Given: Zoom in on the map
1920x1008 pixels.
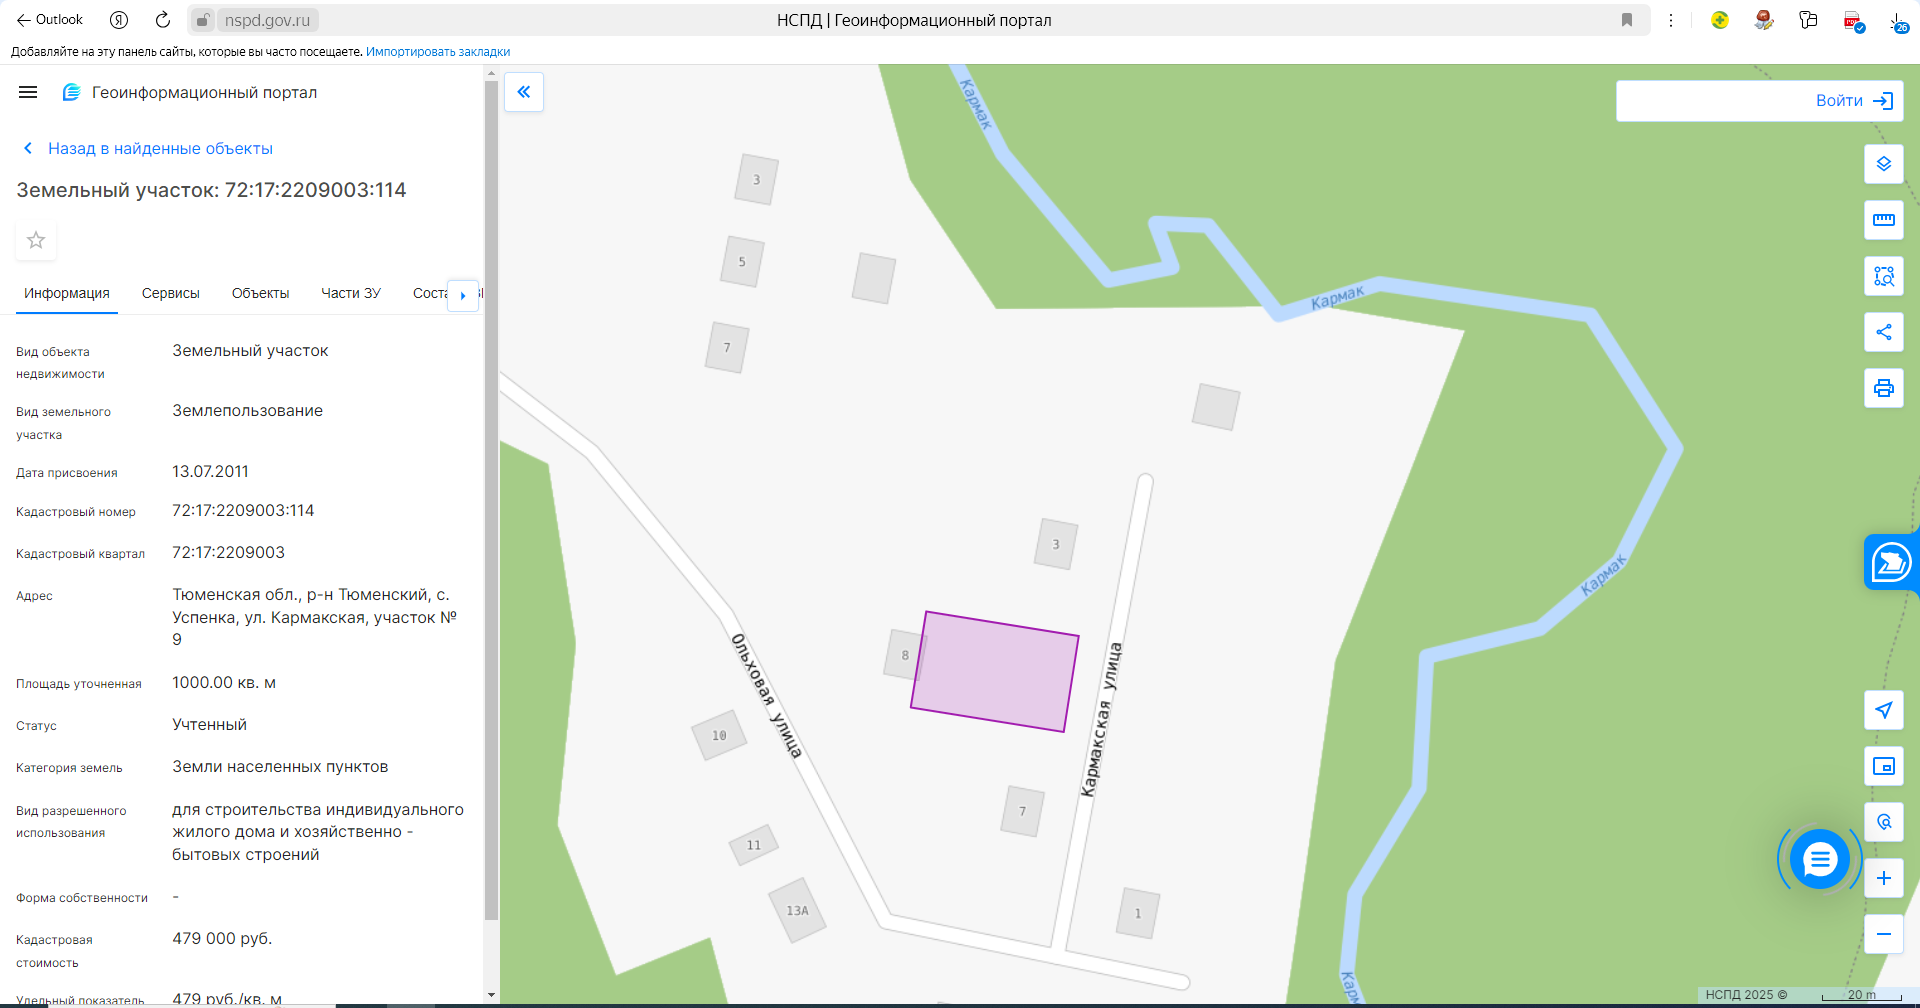Looking at the screenshot, I should click(x=1883, y=878).
